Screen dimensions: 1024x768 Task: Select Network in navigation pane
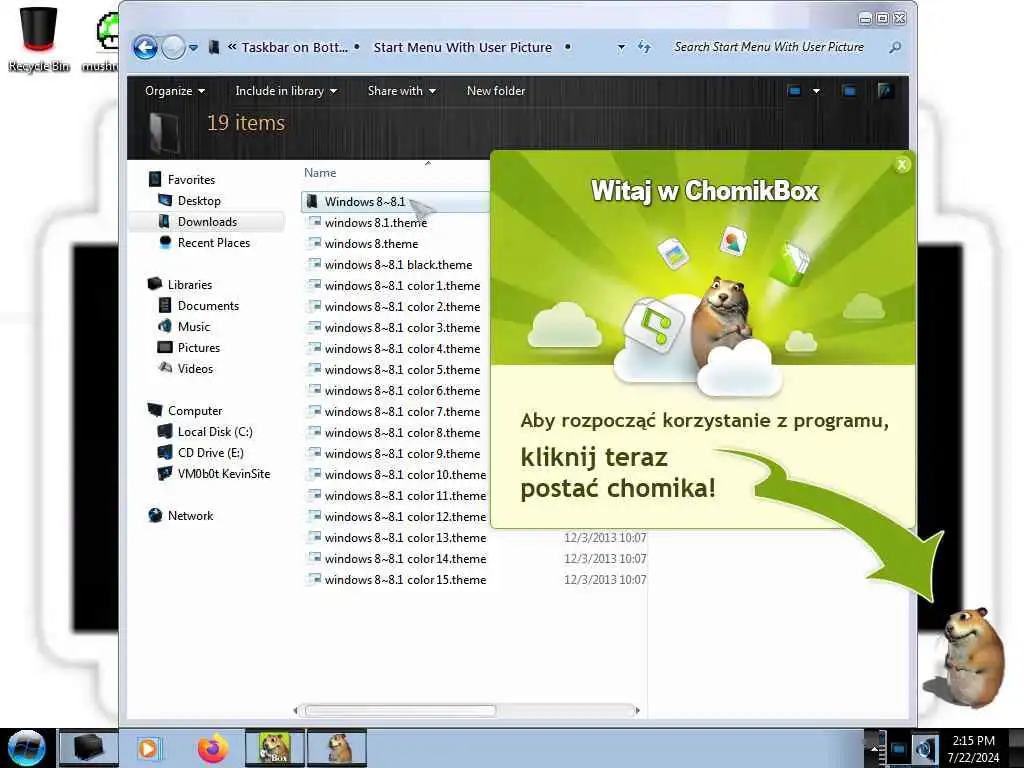pos(190,515)
